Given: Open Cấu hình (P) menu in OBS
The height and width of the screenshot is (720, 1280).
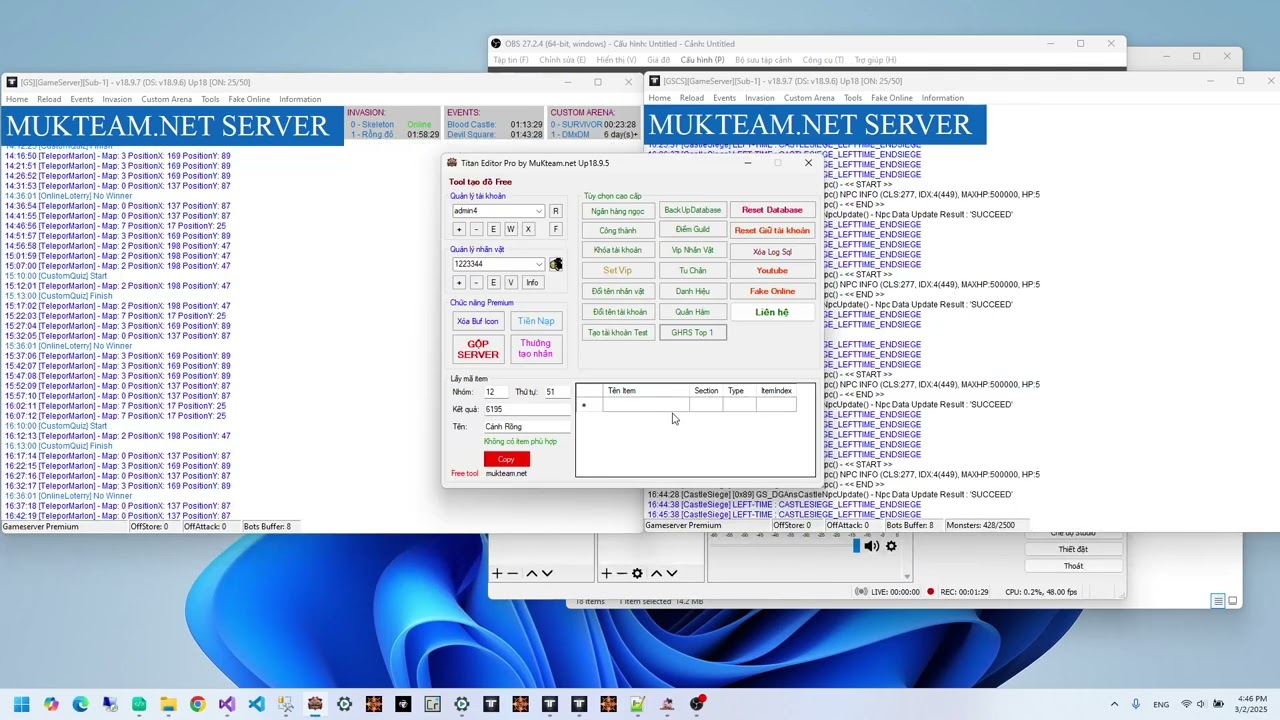Looking at the screenshot, I should (702, 60).
